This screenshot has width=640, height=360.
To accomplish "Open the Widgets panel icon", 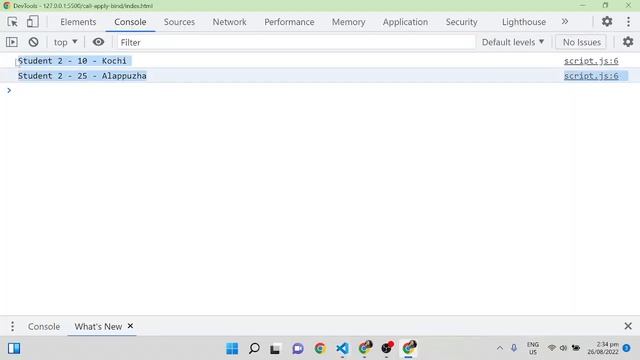I will pyautogui.click(x=14, y=348).
